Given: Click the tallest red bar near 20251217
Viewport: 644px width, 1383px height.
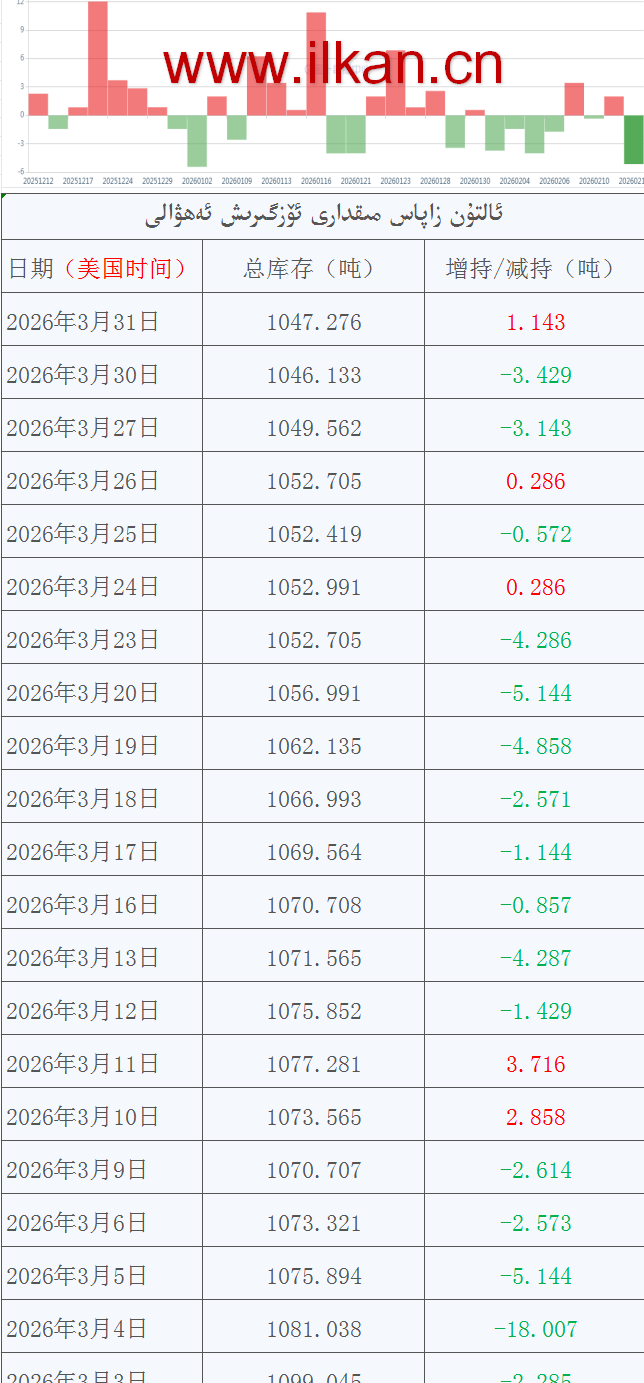Looking at the screenshot, I should (97, 58).
